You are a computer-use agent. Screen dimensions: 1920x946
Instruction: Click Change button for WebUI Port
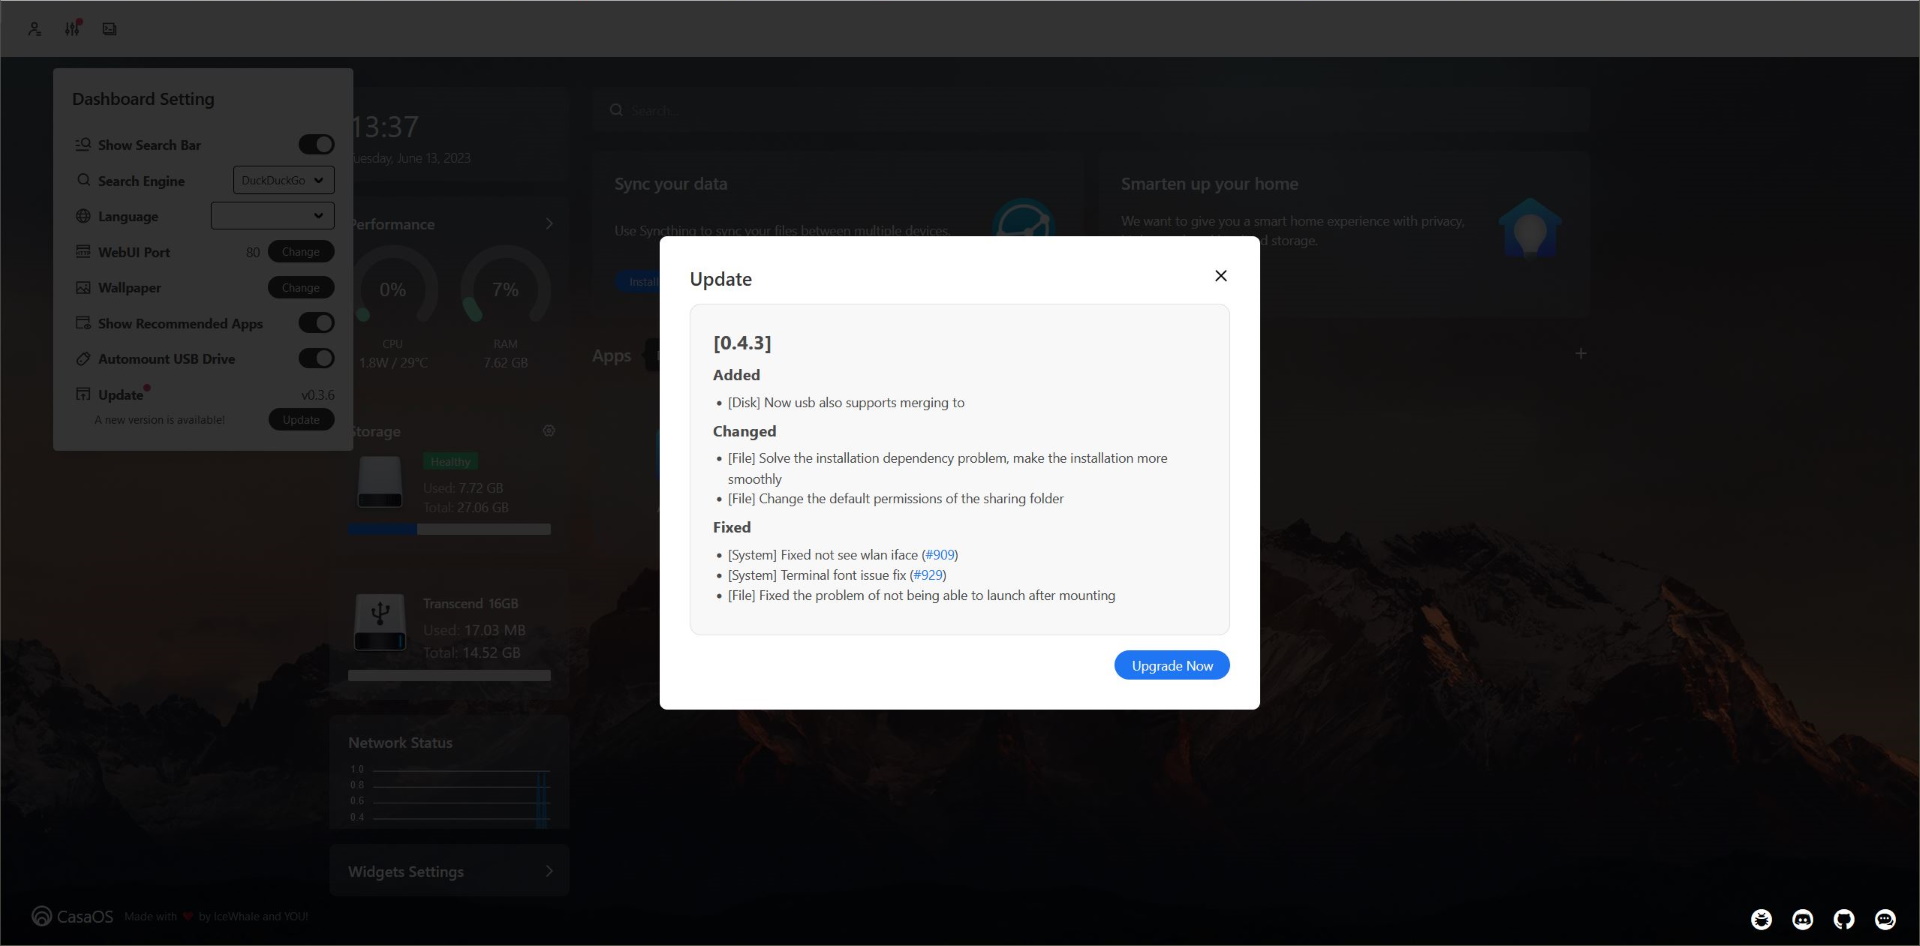pyautogui.click(x=300, y=252)
